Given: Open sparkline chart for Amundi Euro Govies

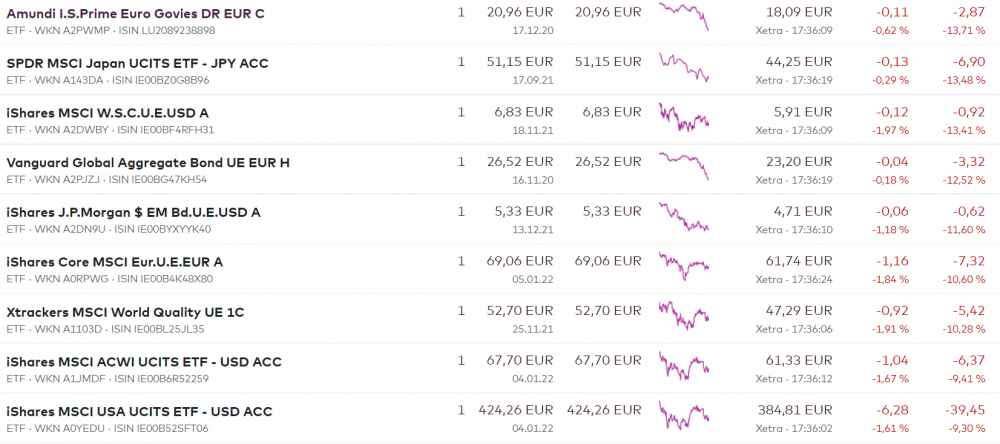Looking at the screenshot, I should [x=683, y=16].
